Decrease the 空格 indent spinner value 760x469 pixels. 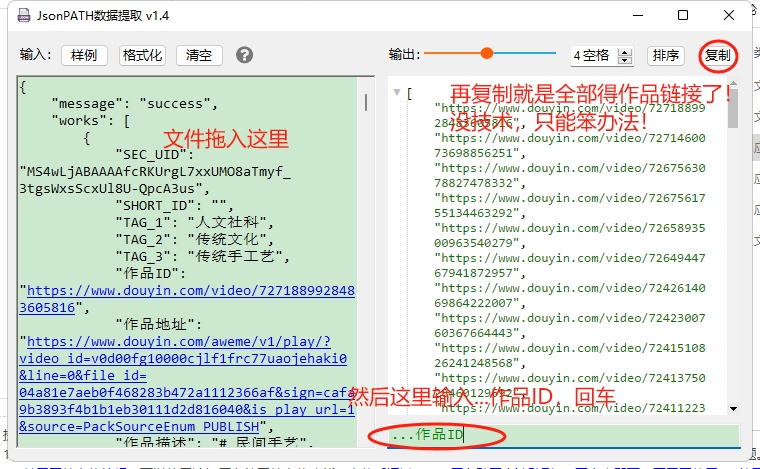625,60
